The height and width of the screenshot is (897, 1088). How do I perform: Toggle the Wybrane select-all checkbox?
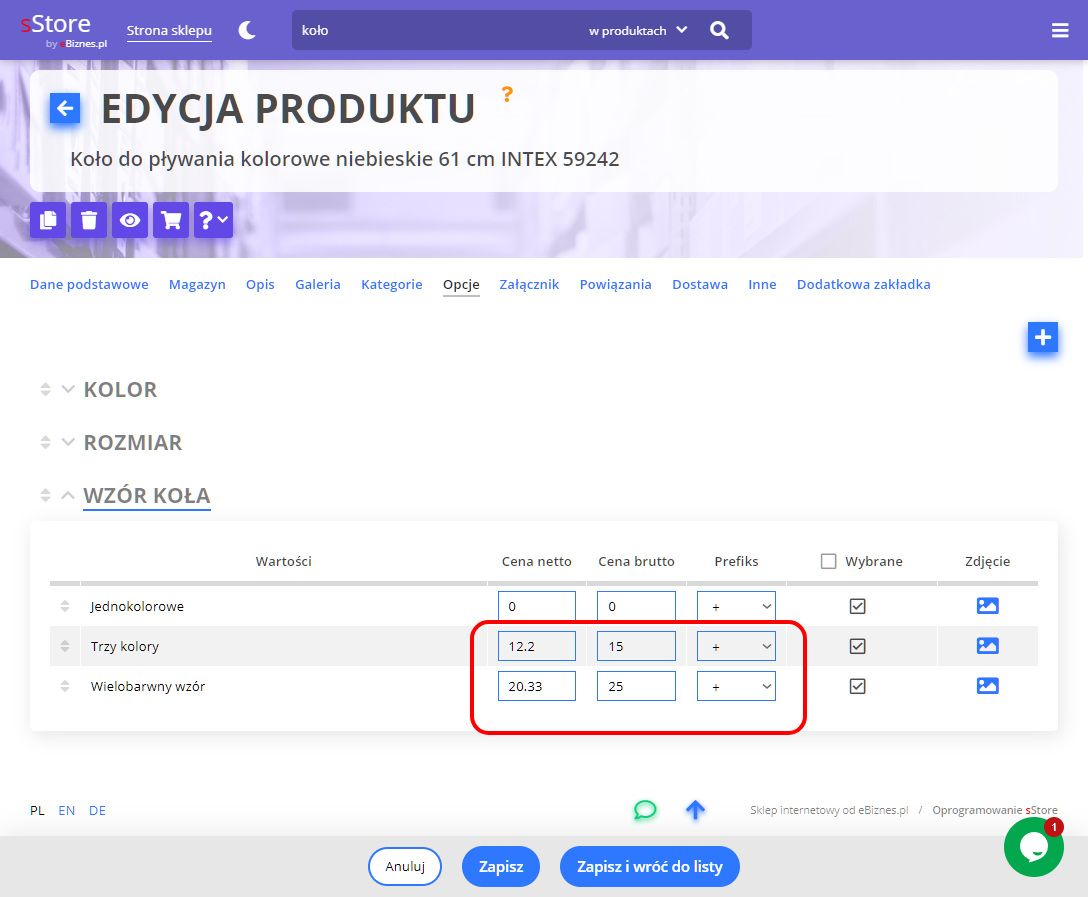pyautogui.click(x=828, y=561)
